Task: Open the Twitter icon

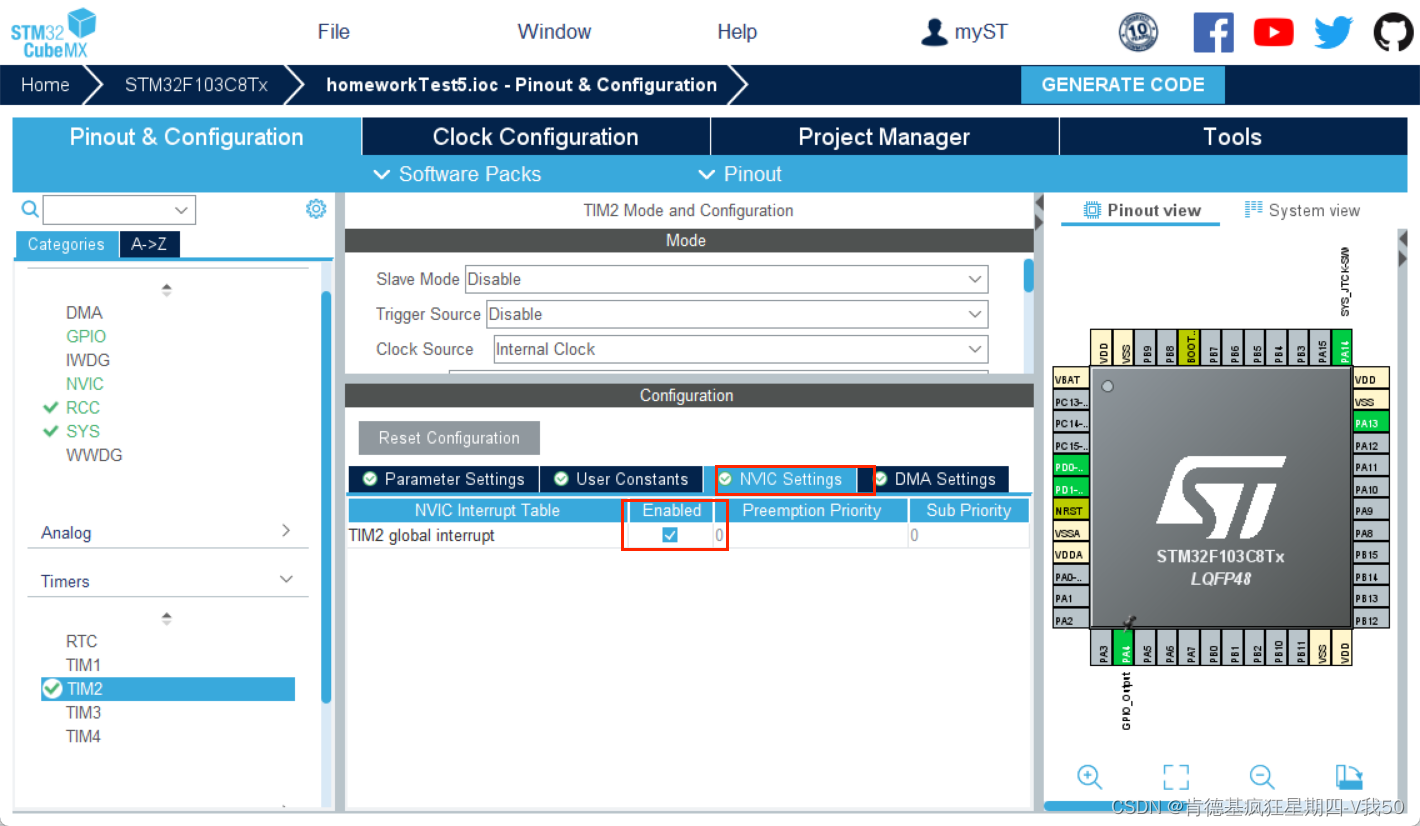Action: [1333, 32]
